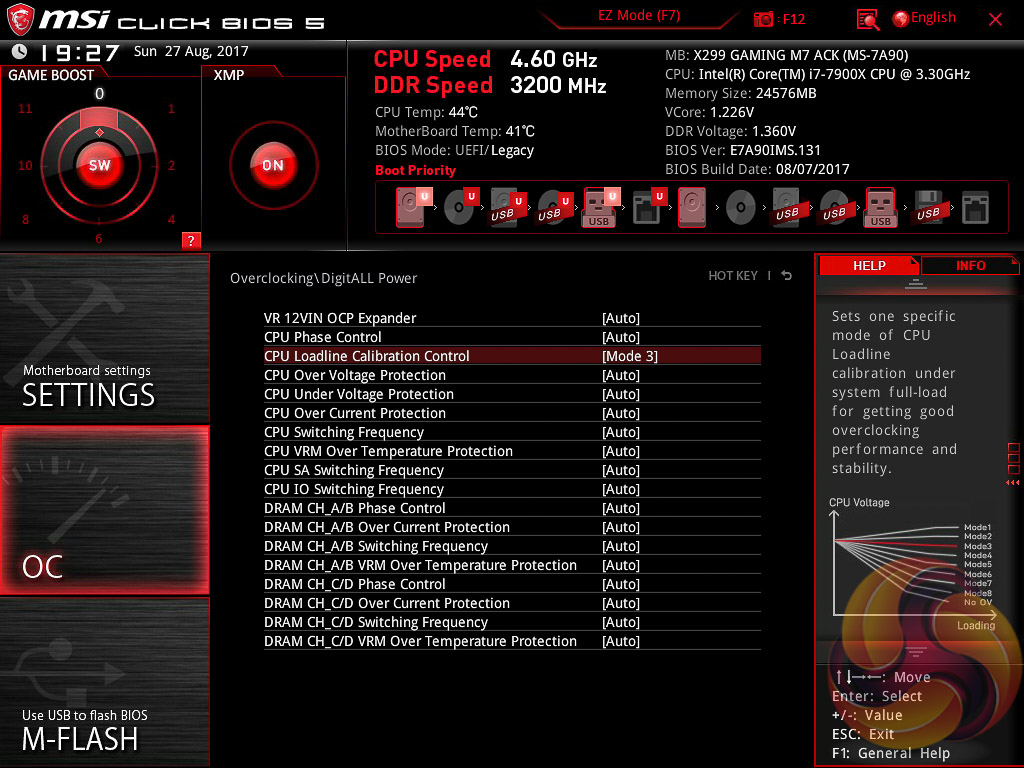Select DRAM CH_C/D VRM Over Temperature Protection row
Screen dimensions: 1024x768
click(x=512, y=641)
